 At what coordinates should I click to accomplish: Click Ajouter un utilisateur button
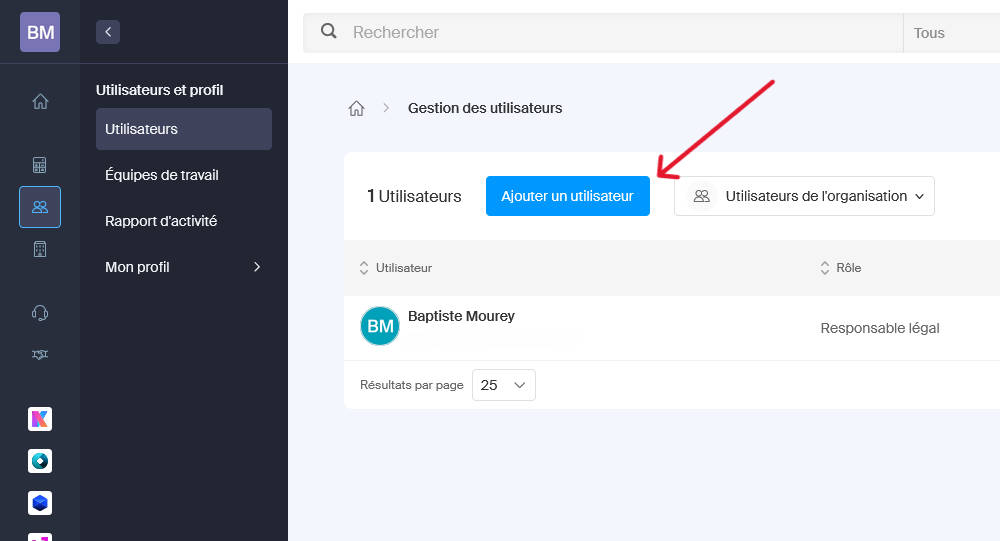[568, 196]
